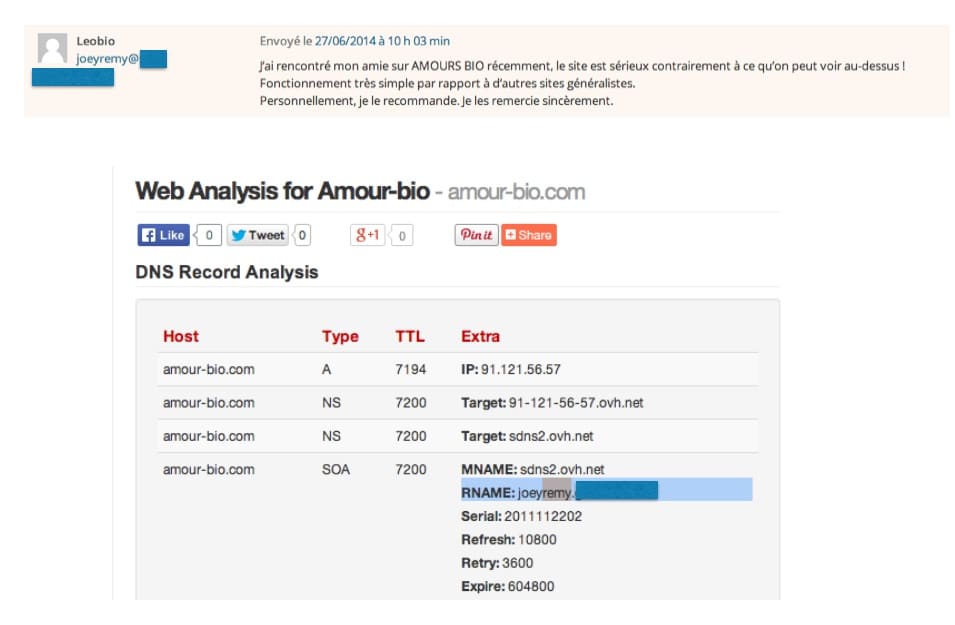
Task: Click the Type column header
Action: pyautogui.click(x=340, y=336)
